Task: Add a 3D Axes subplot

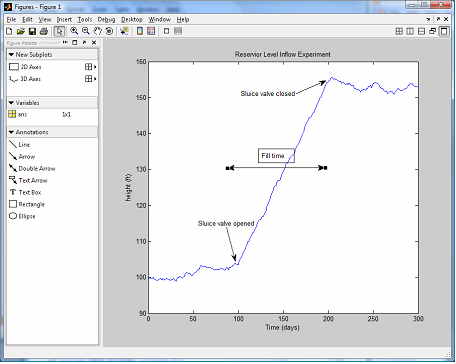Action: pyautogui.click(x=25, y=79)
